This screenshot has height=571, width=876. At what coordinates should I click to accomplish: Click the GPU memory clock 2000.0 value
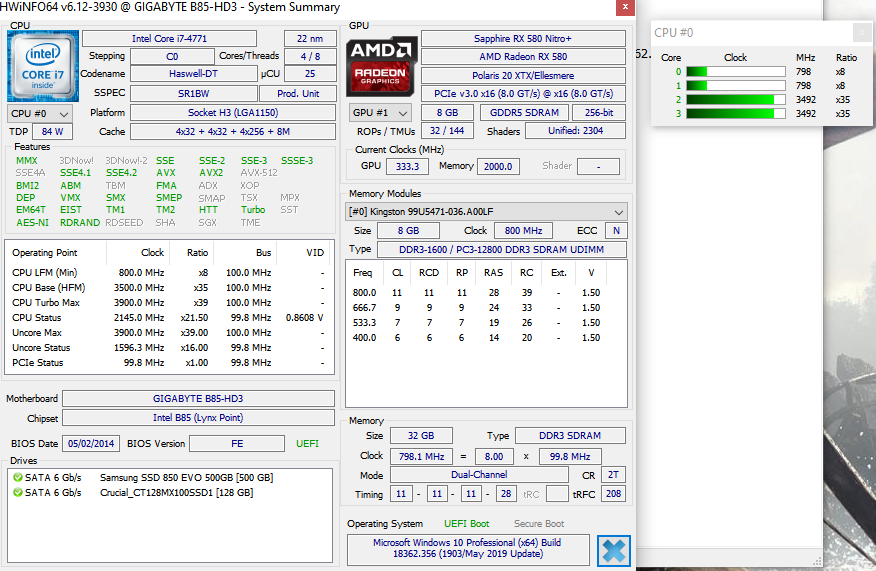coord(498,166)
